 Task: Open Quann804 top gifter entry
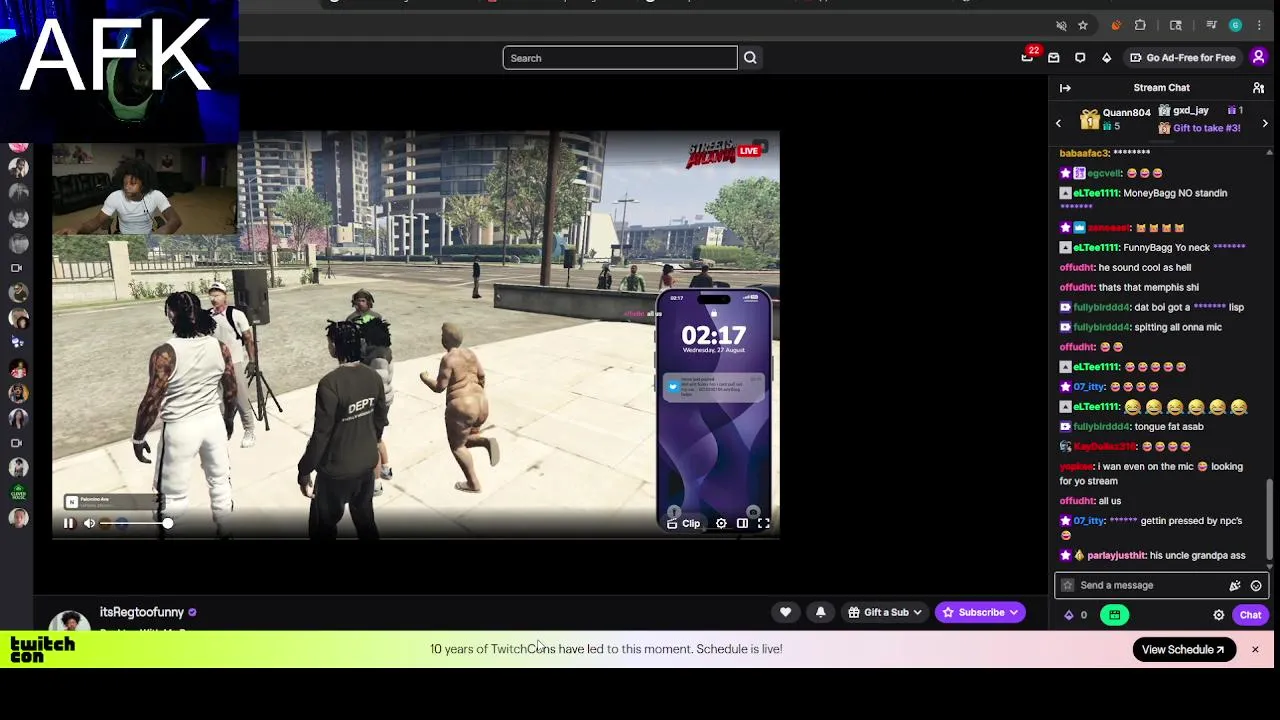[1114, 120]
